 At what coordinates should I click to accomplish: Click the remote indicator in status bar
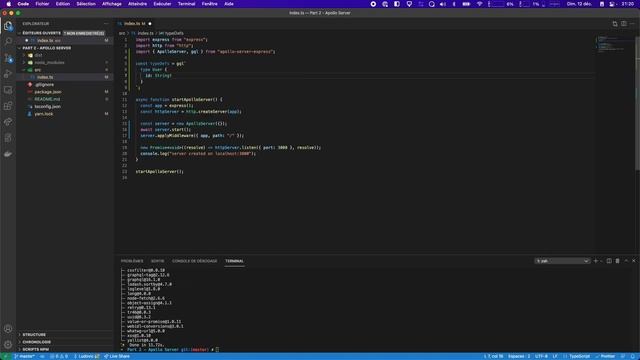[5, 356]
